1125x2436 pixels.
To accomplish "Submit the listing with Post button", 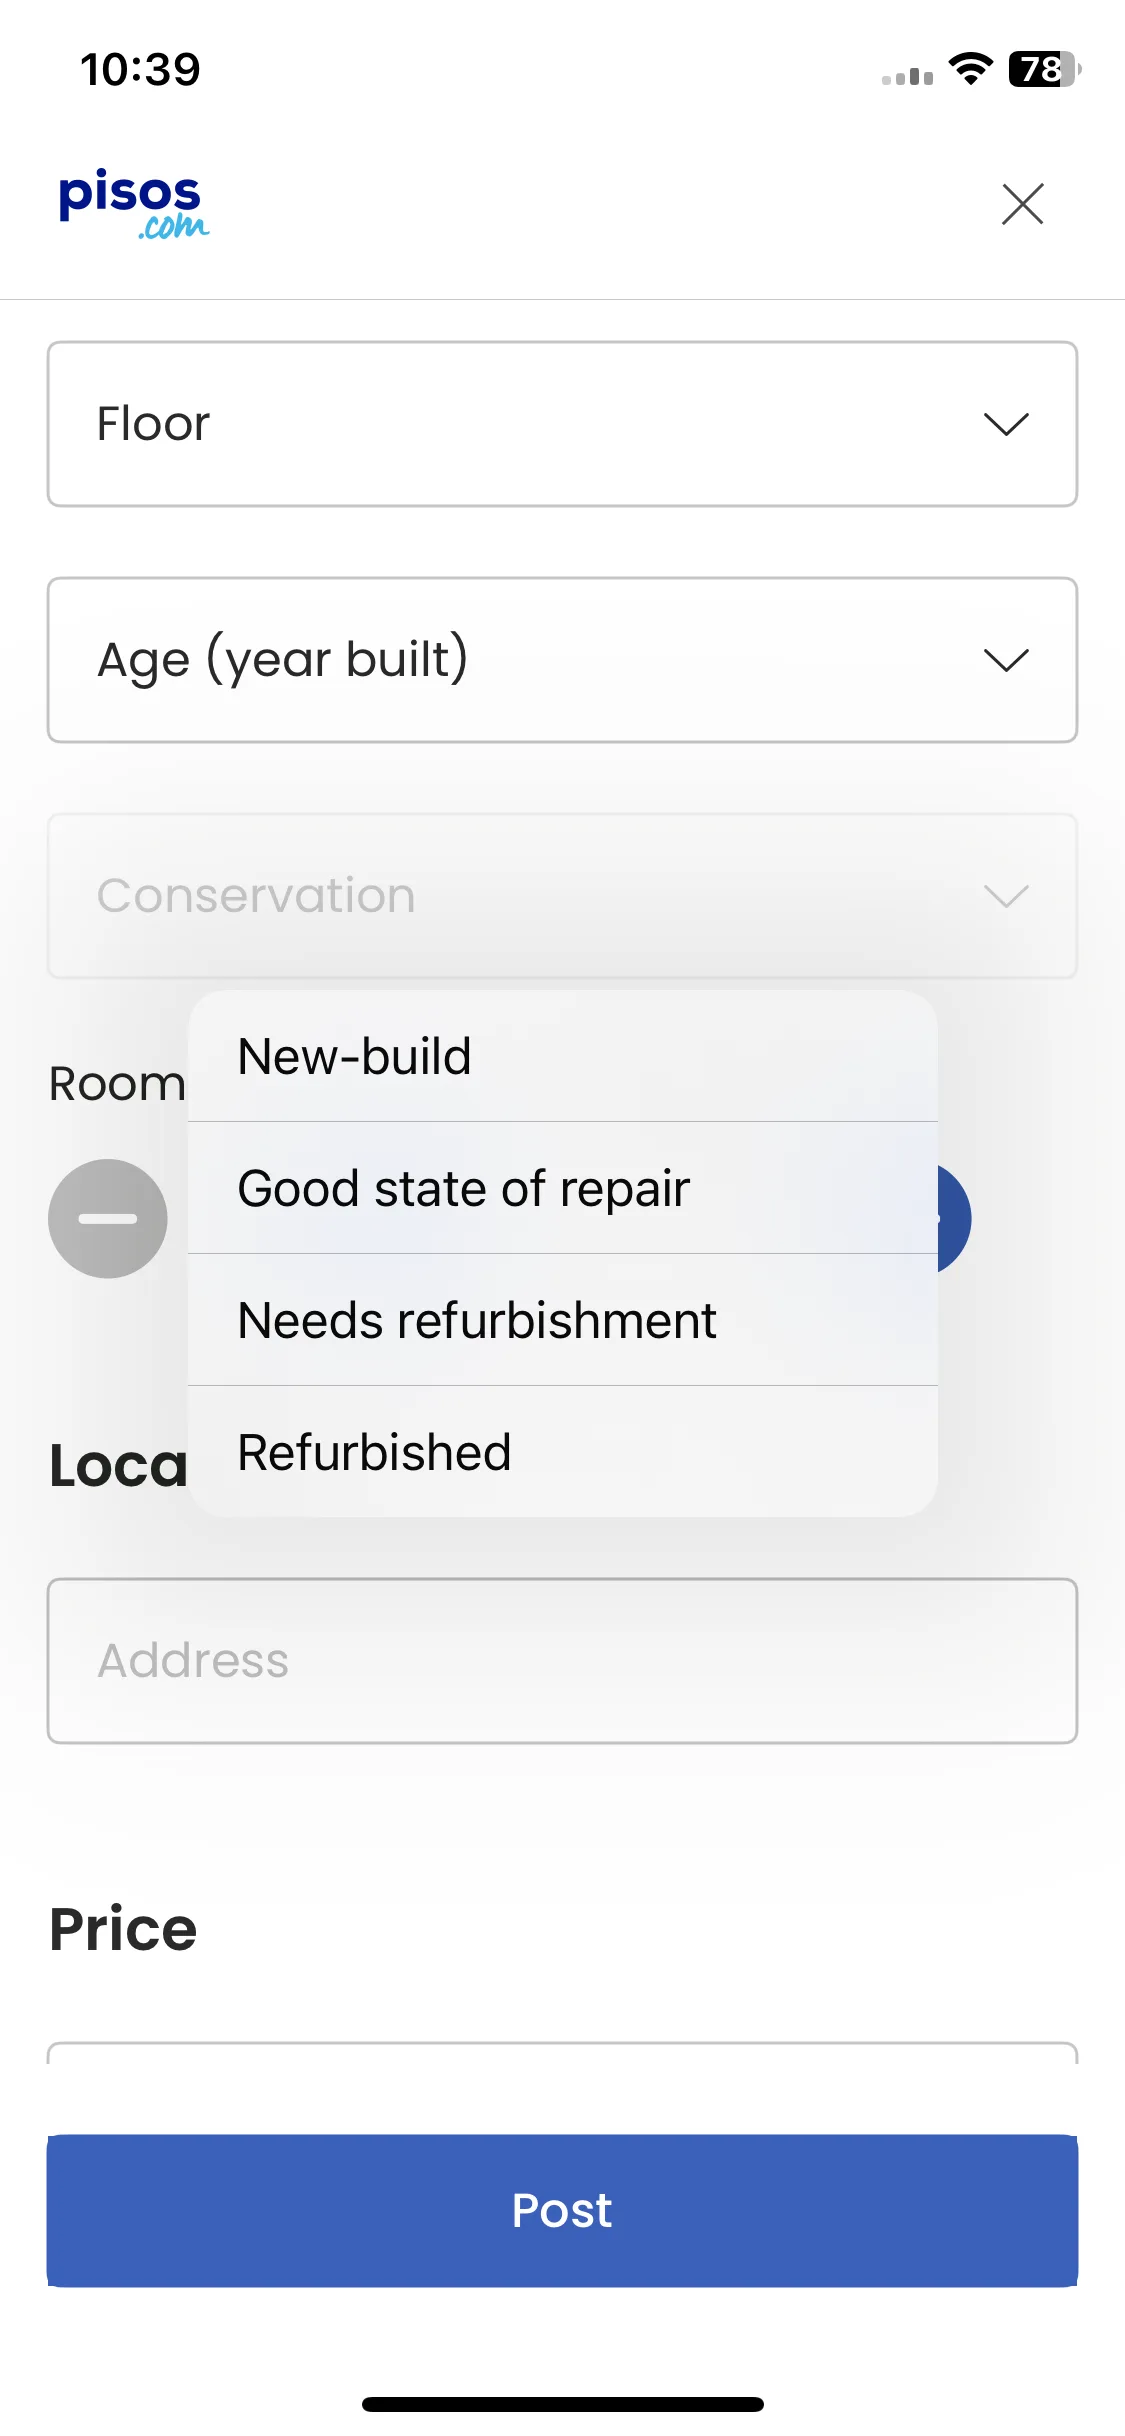I will 562,2210.
